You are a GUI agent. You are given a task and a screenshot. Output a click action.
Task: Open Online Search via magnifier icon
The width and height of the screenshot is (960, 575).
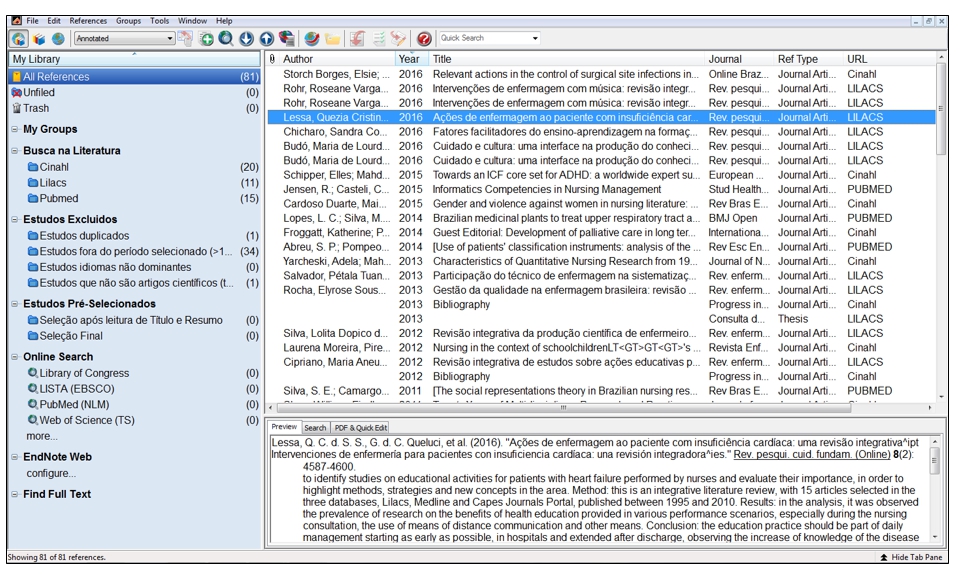point(226,39)
